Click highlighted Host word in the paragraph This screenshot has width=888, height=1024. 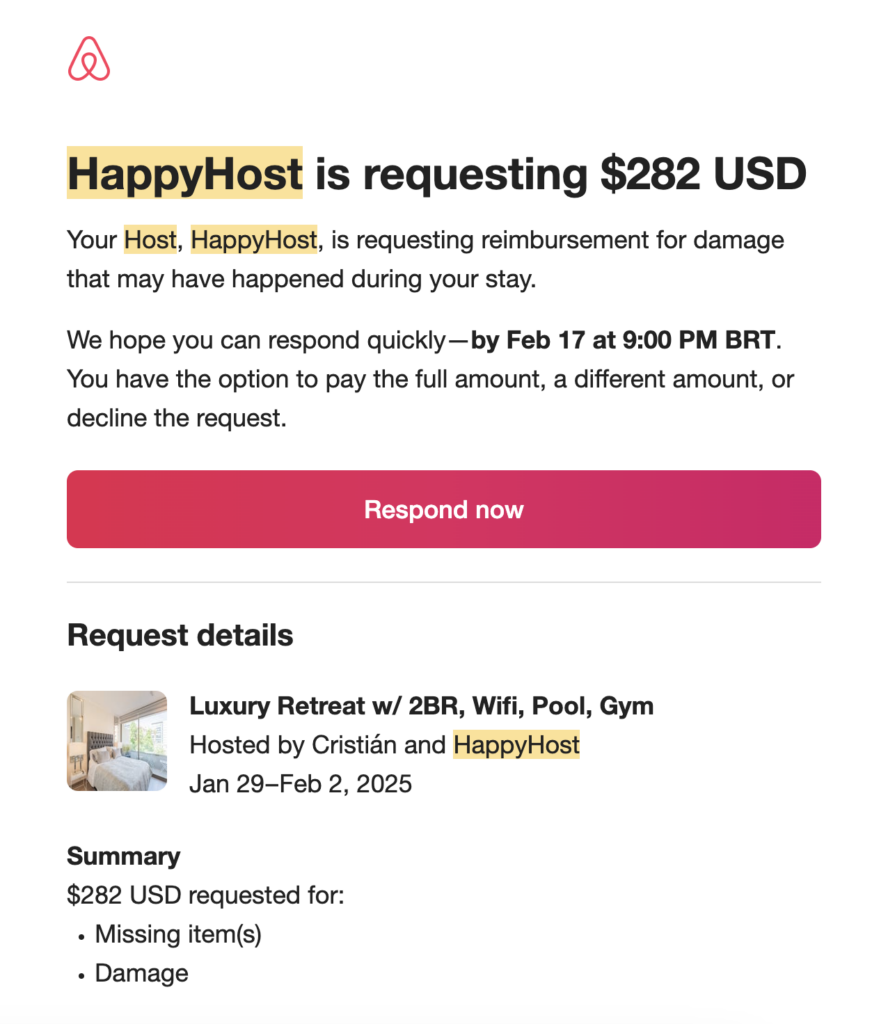tap(150, 240)
